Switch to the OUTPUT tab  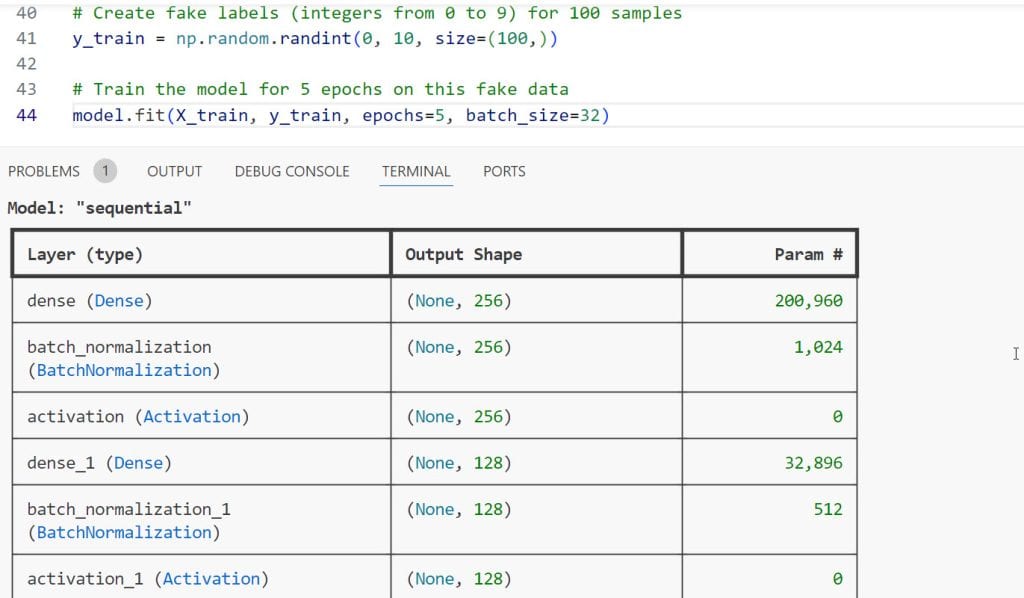pos(174,171)
